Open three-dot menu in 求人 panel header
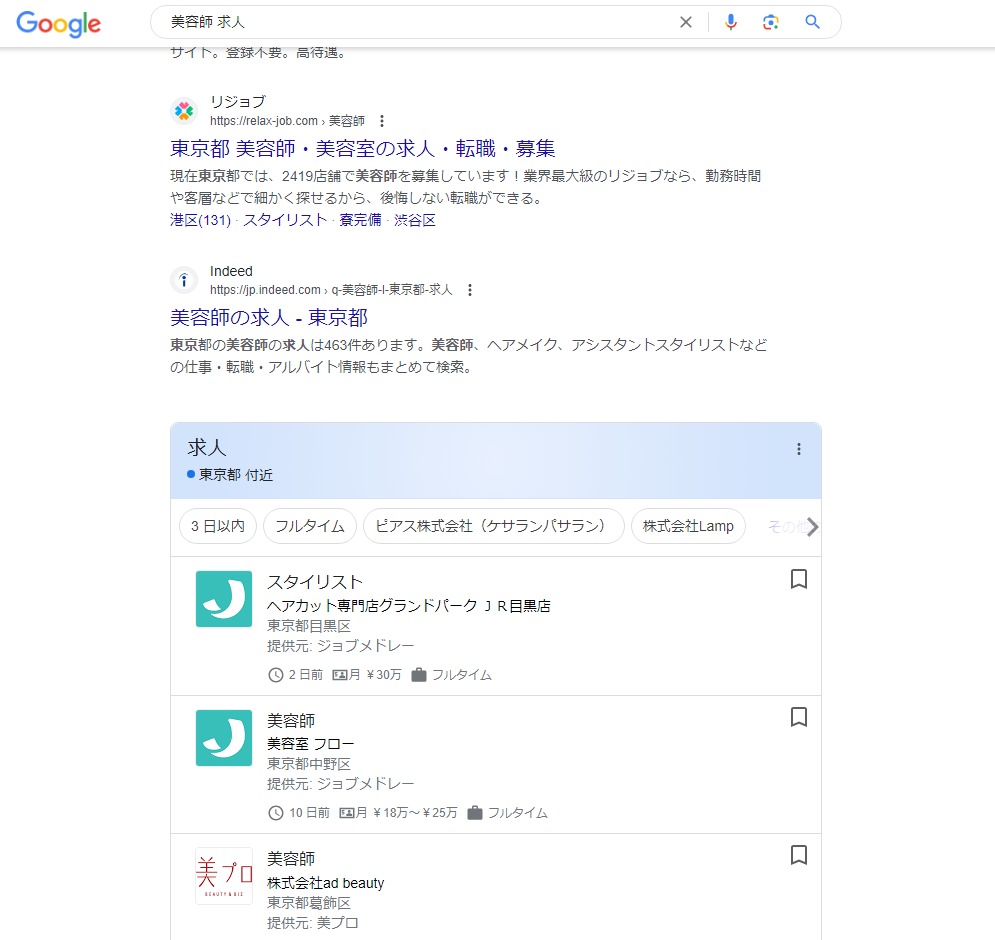This screenshot has height=940, width=995. (x=799, y=449)
